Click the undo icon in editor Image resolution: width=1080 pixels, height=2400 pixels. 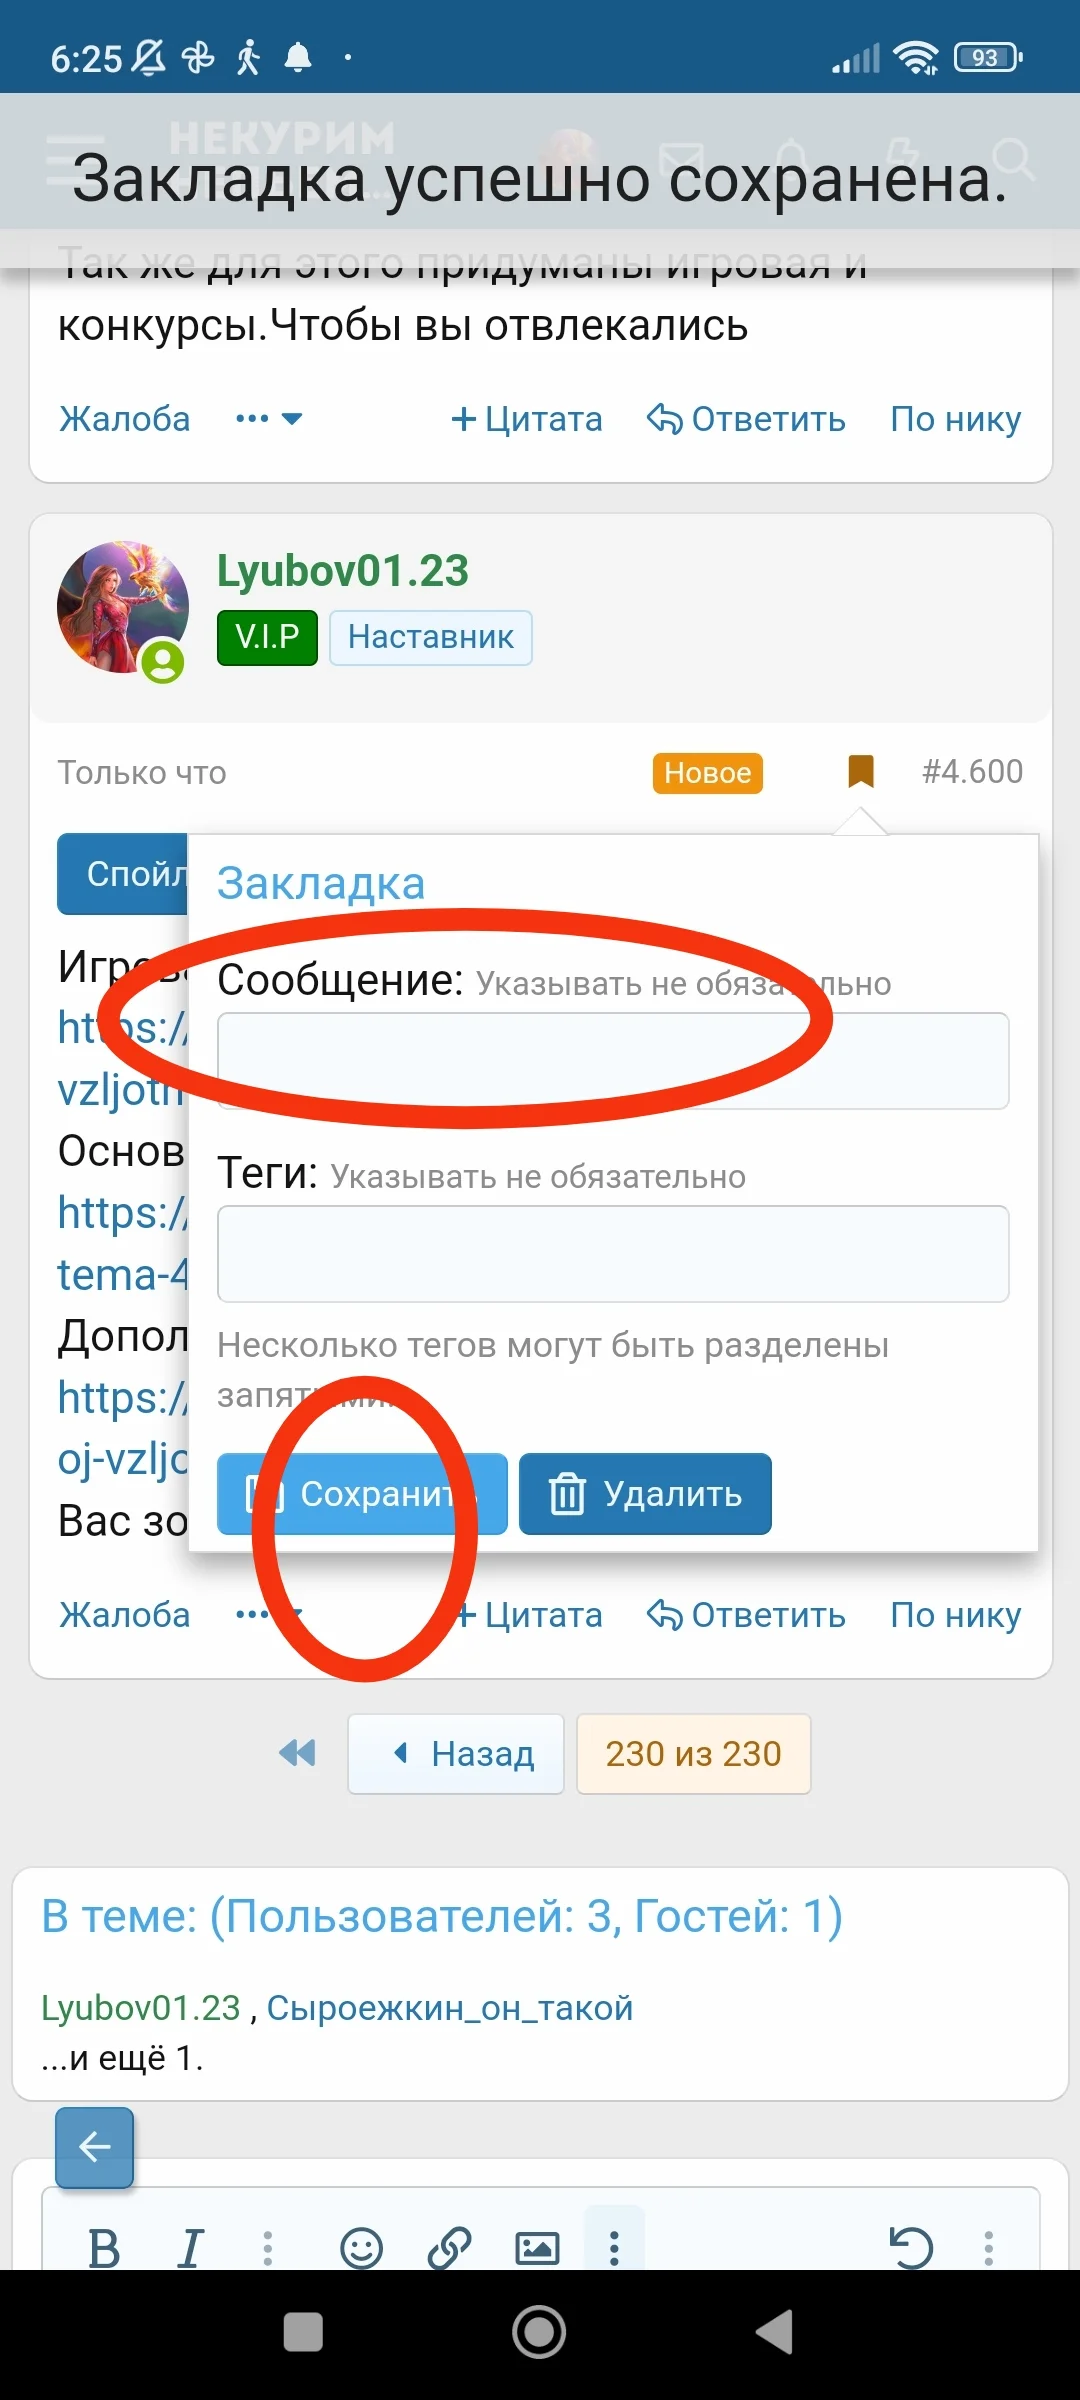911,2248
